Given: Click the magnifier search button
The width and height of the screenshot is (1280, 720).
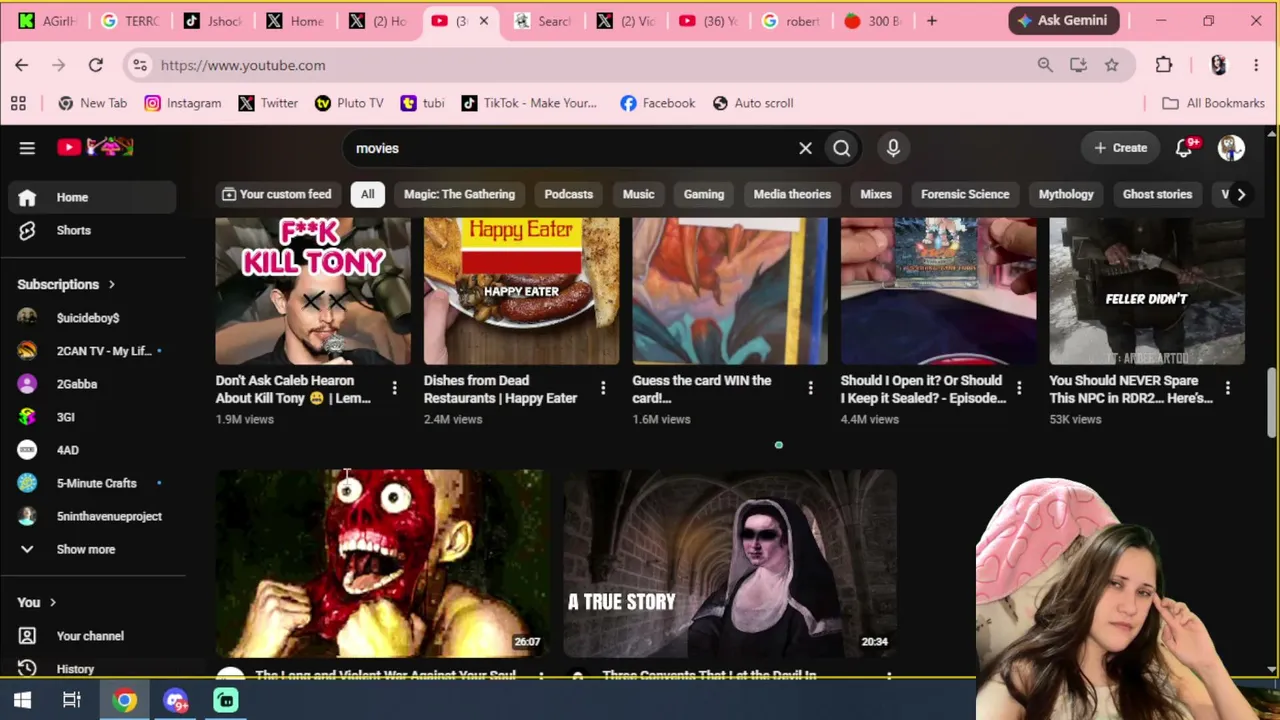Looking at the screenshot, I should tap(842, 148).
